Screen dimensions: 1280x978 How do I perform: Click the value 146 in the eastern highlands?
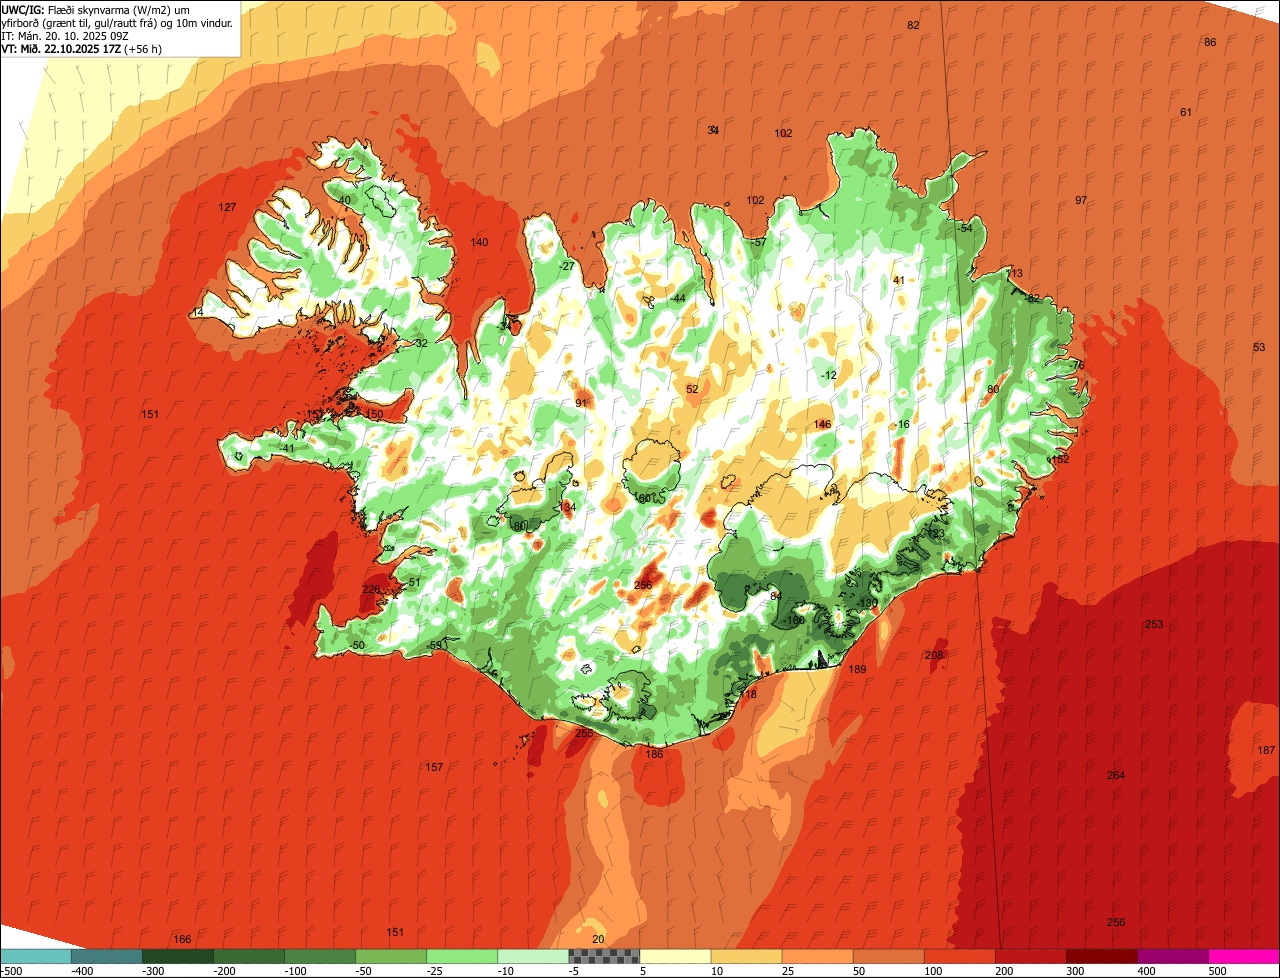click(822, 425)
